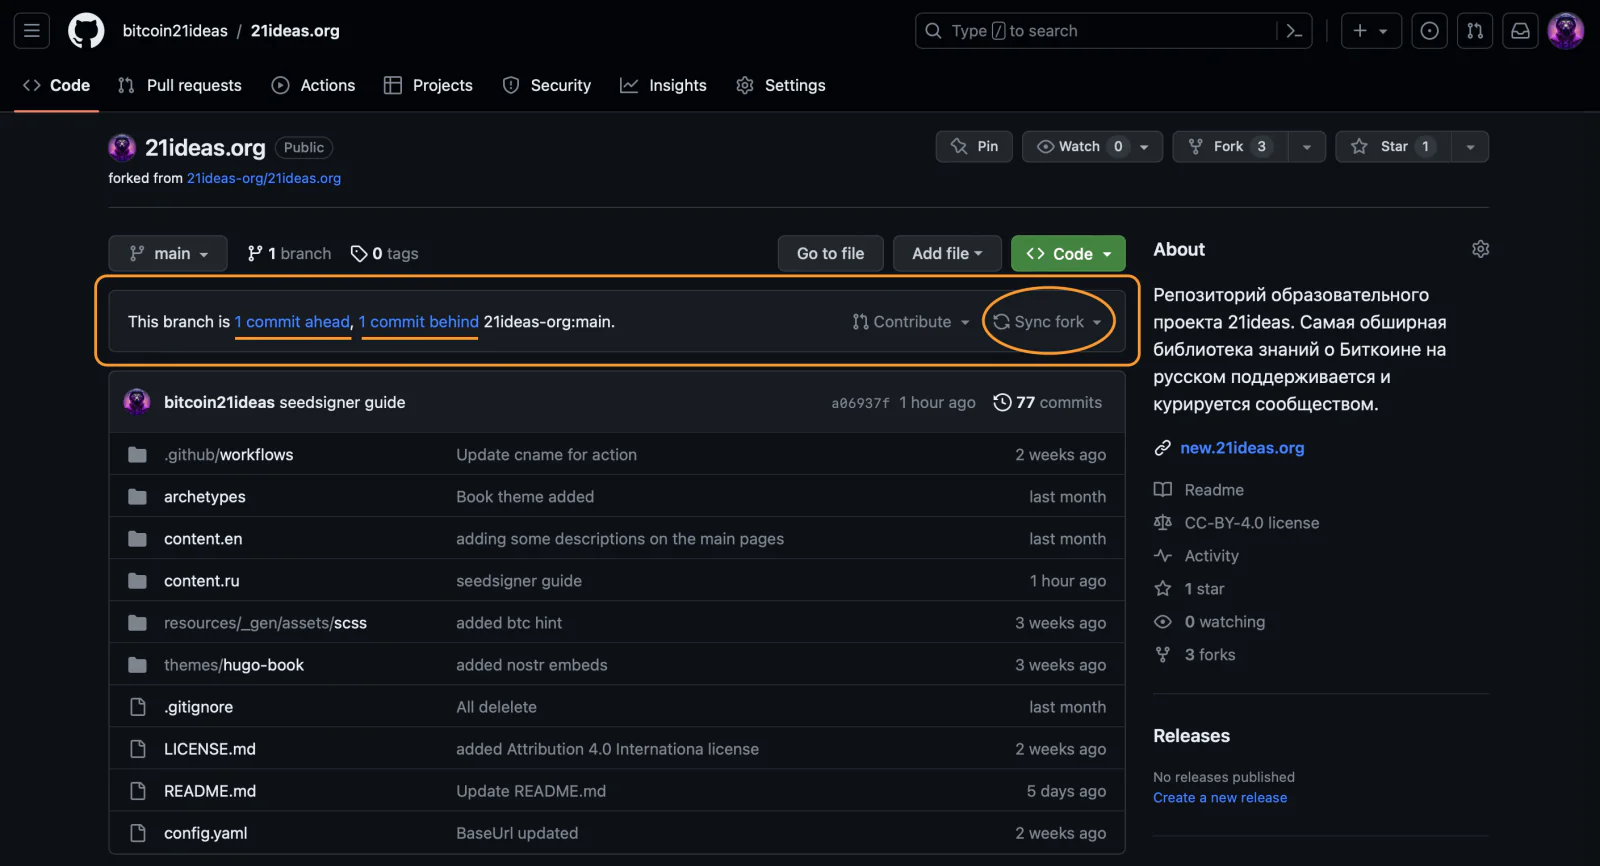The image size is (1600, 866).
Task: Open the notifications inbox icon
Action: coord(1520,31)
